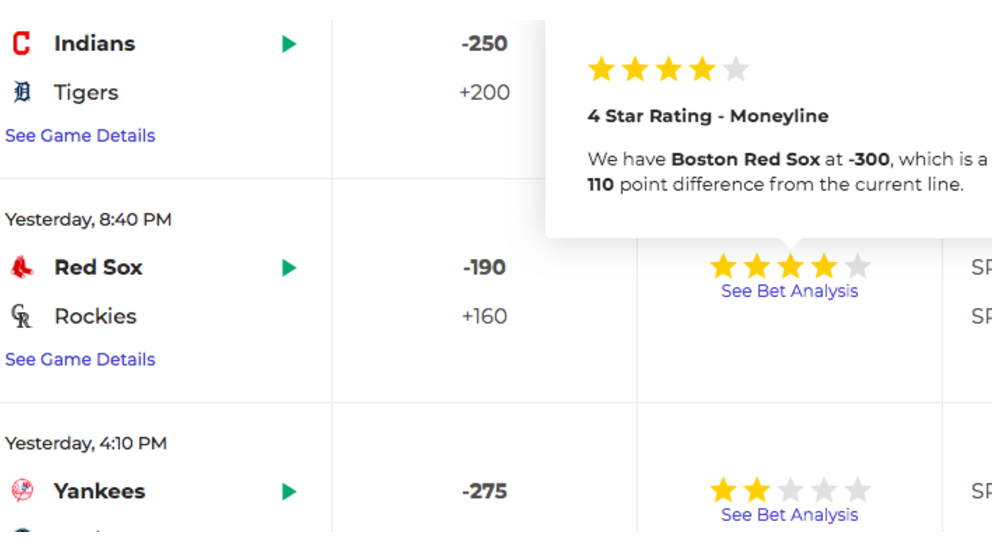The height and width of the screenshot is (560, 992).
Task: Select the Rockies +160 moneyline odds
Action: click(x=485, y=316)
